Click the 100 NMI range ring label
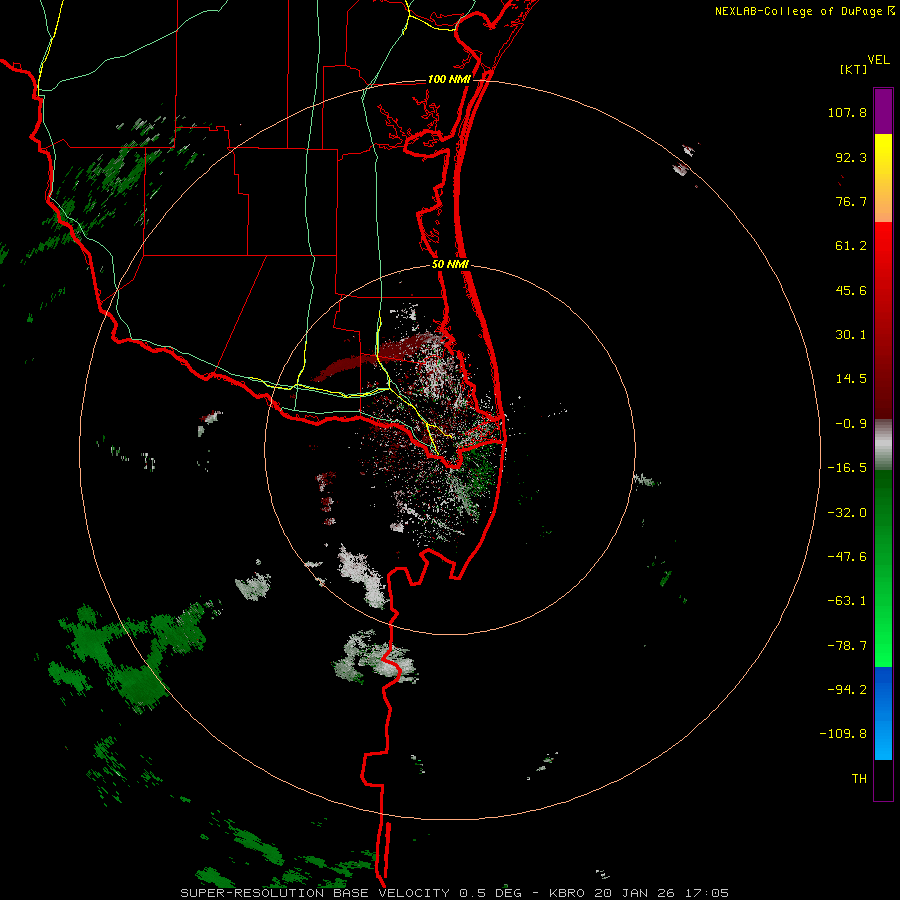Image resolution: width=900 pixels, height=900 pixels. (449, 79)
